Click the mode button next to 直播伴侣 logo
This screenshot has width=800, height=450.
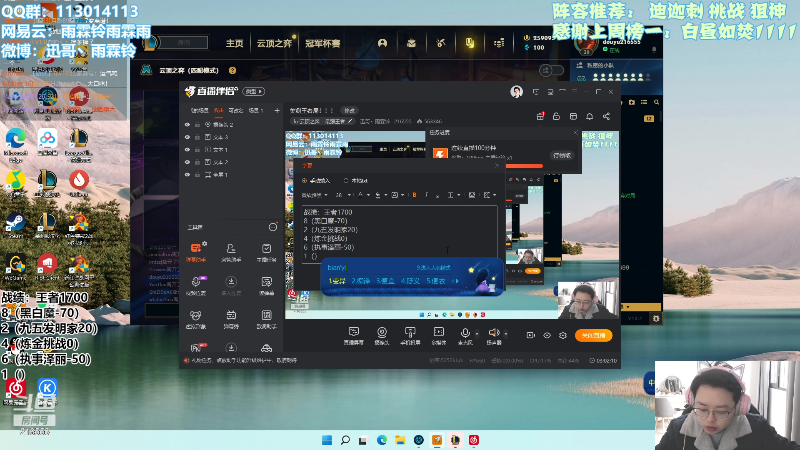[254, 91]
